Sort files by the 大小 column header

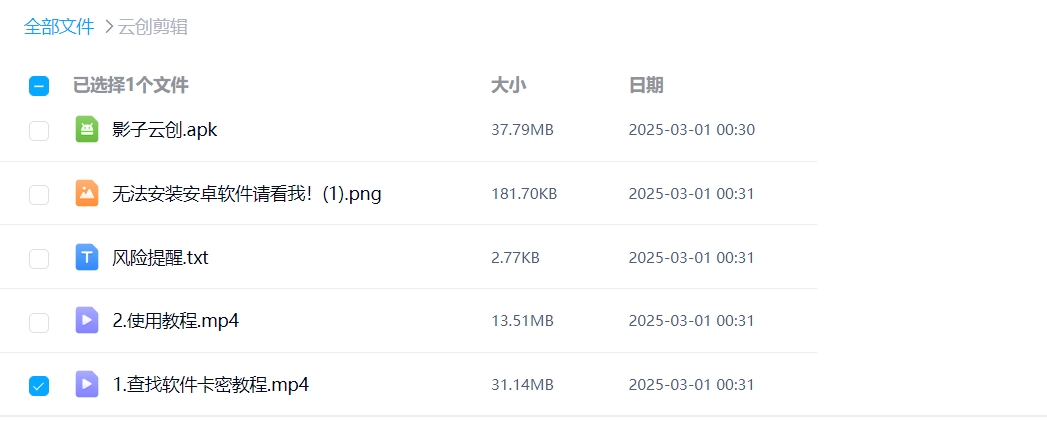coord(508,86)
